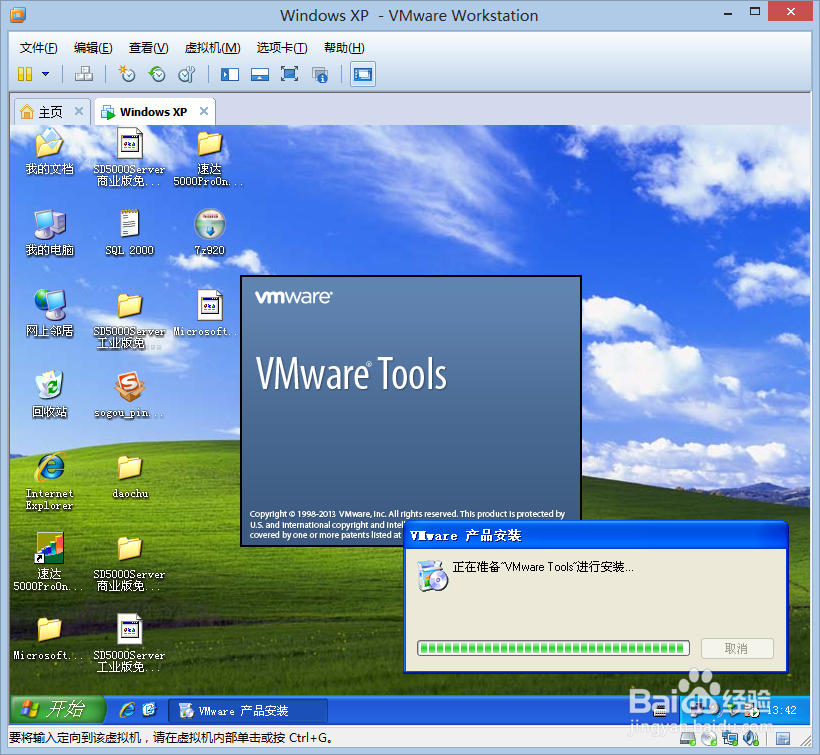The width and height of the screenshot is (820, 755).
Task: Open the 查看(V) menu
Action: [x=149, y=48]
